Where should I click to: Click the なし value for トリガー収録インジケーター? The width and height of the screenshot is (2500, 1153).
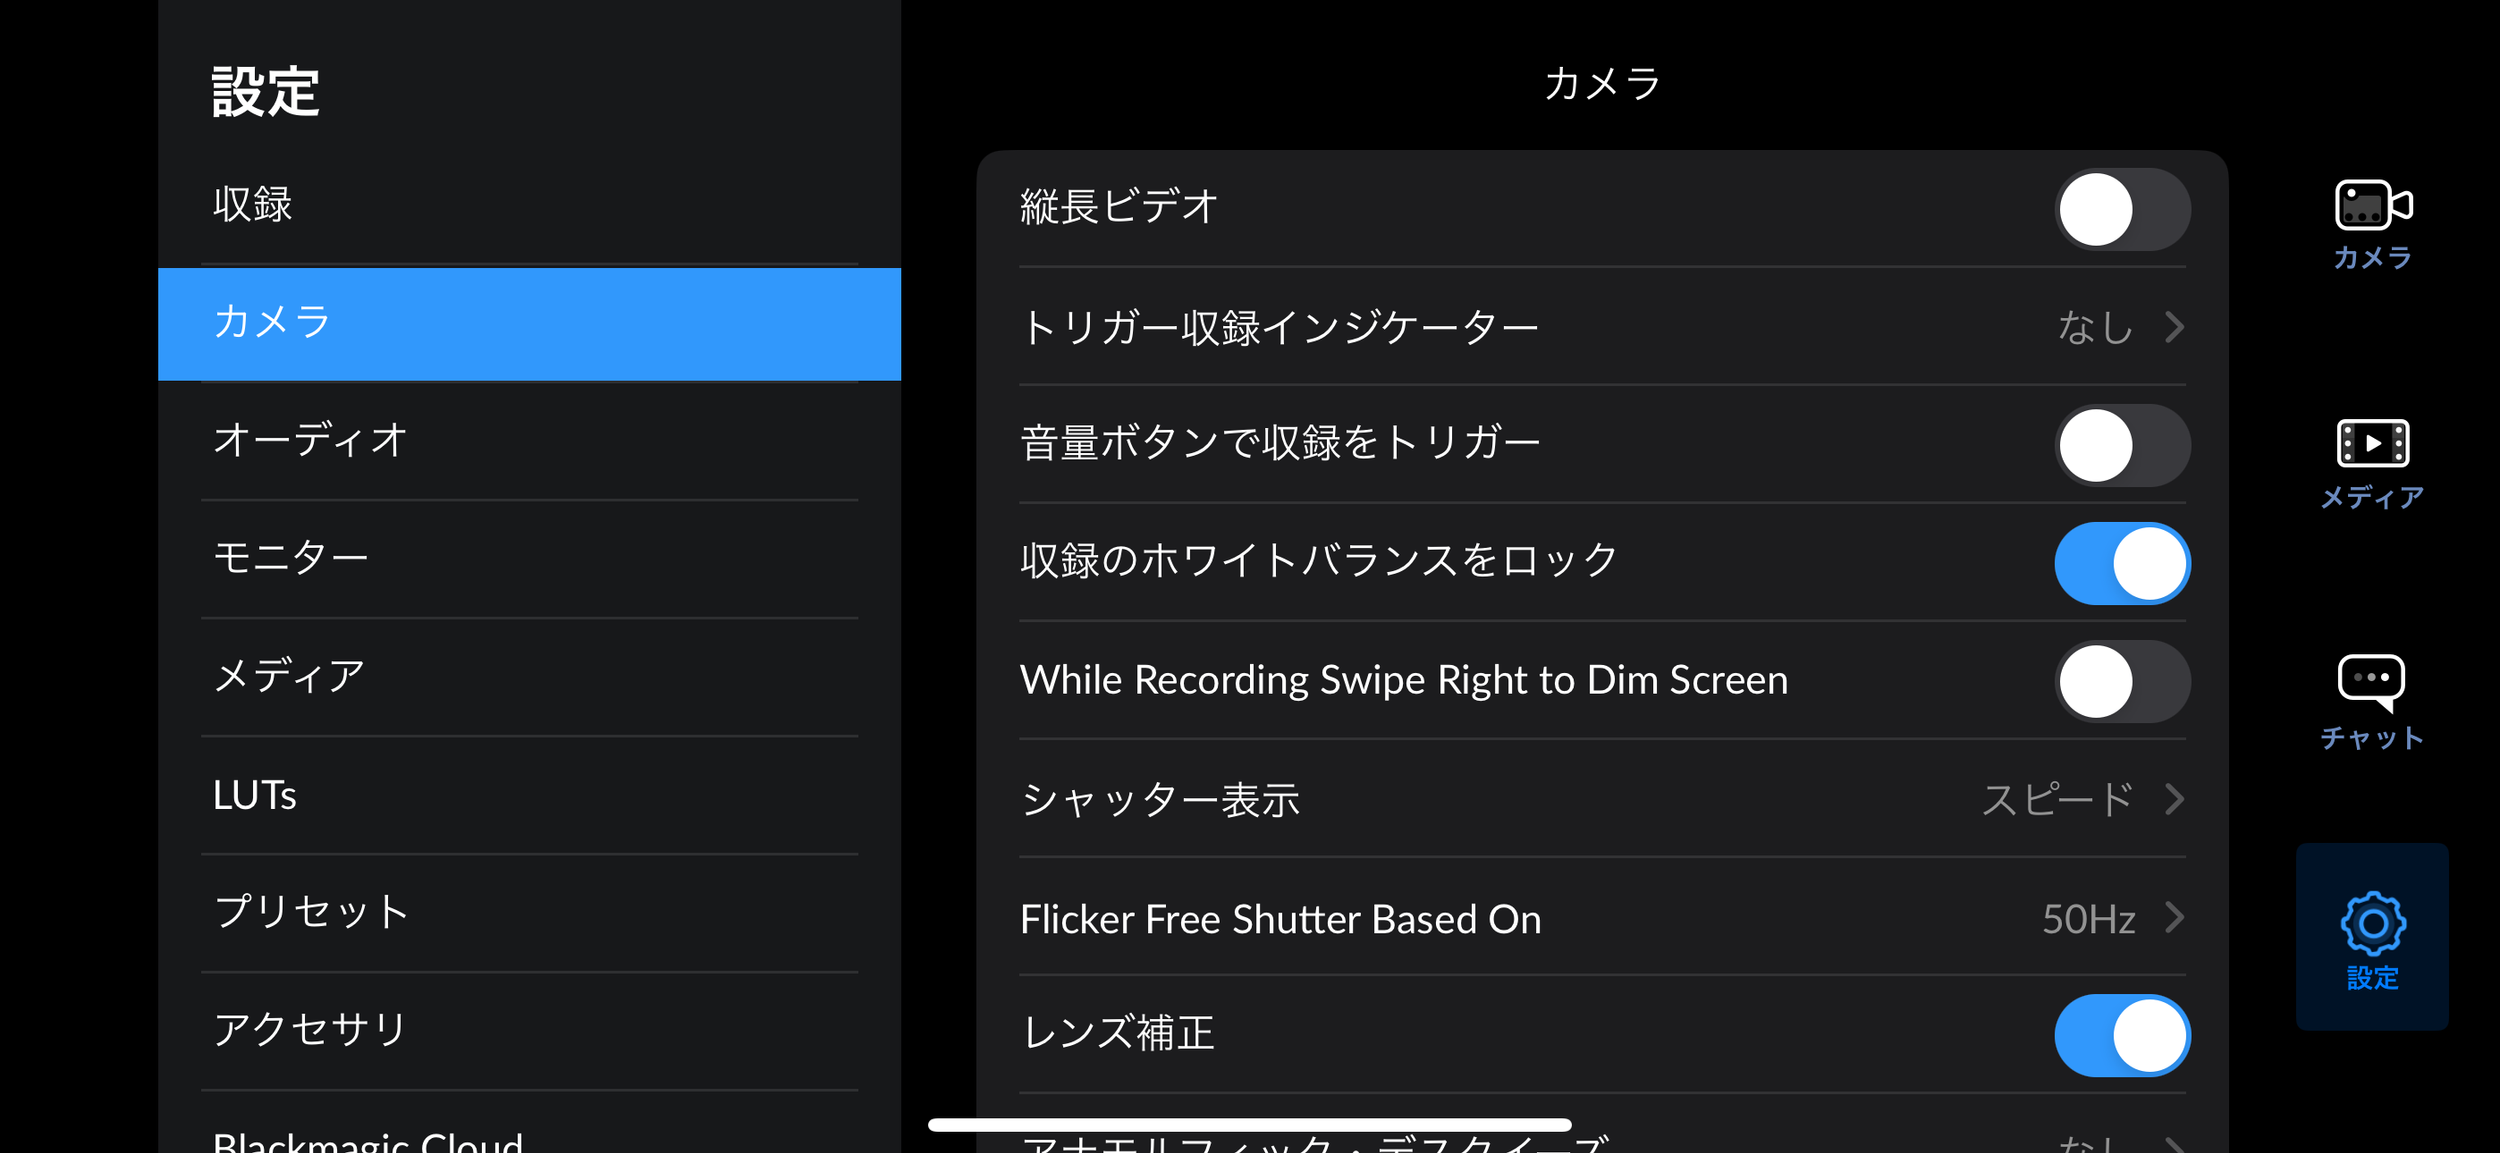[x=2095, y=327]
